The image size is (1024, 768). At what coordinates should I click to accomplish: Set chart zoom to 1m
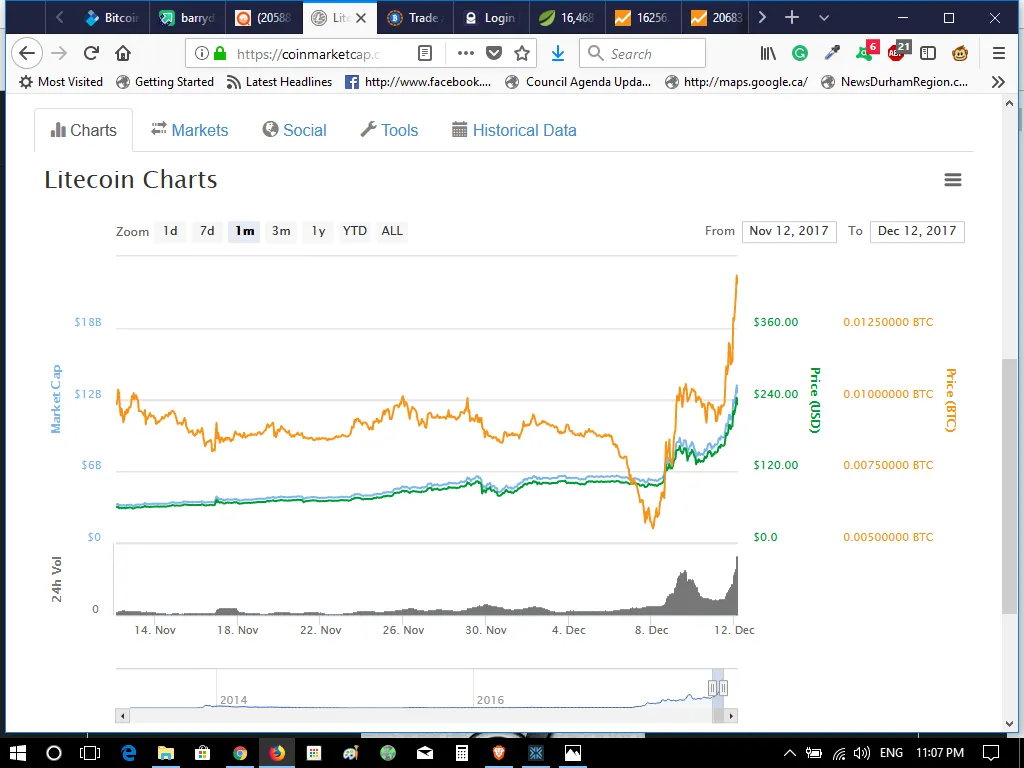point(244,231)
